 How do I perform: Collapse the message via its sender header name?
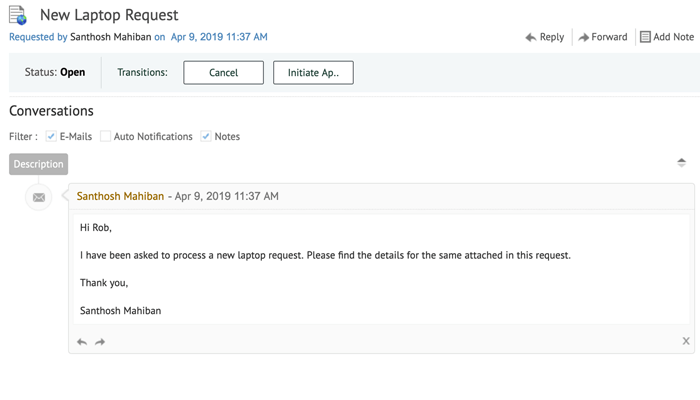coord(120,196)
